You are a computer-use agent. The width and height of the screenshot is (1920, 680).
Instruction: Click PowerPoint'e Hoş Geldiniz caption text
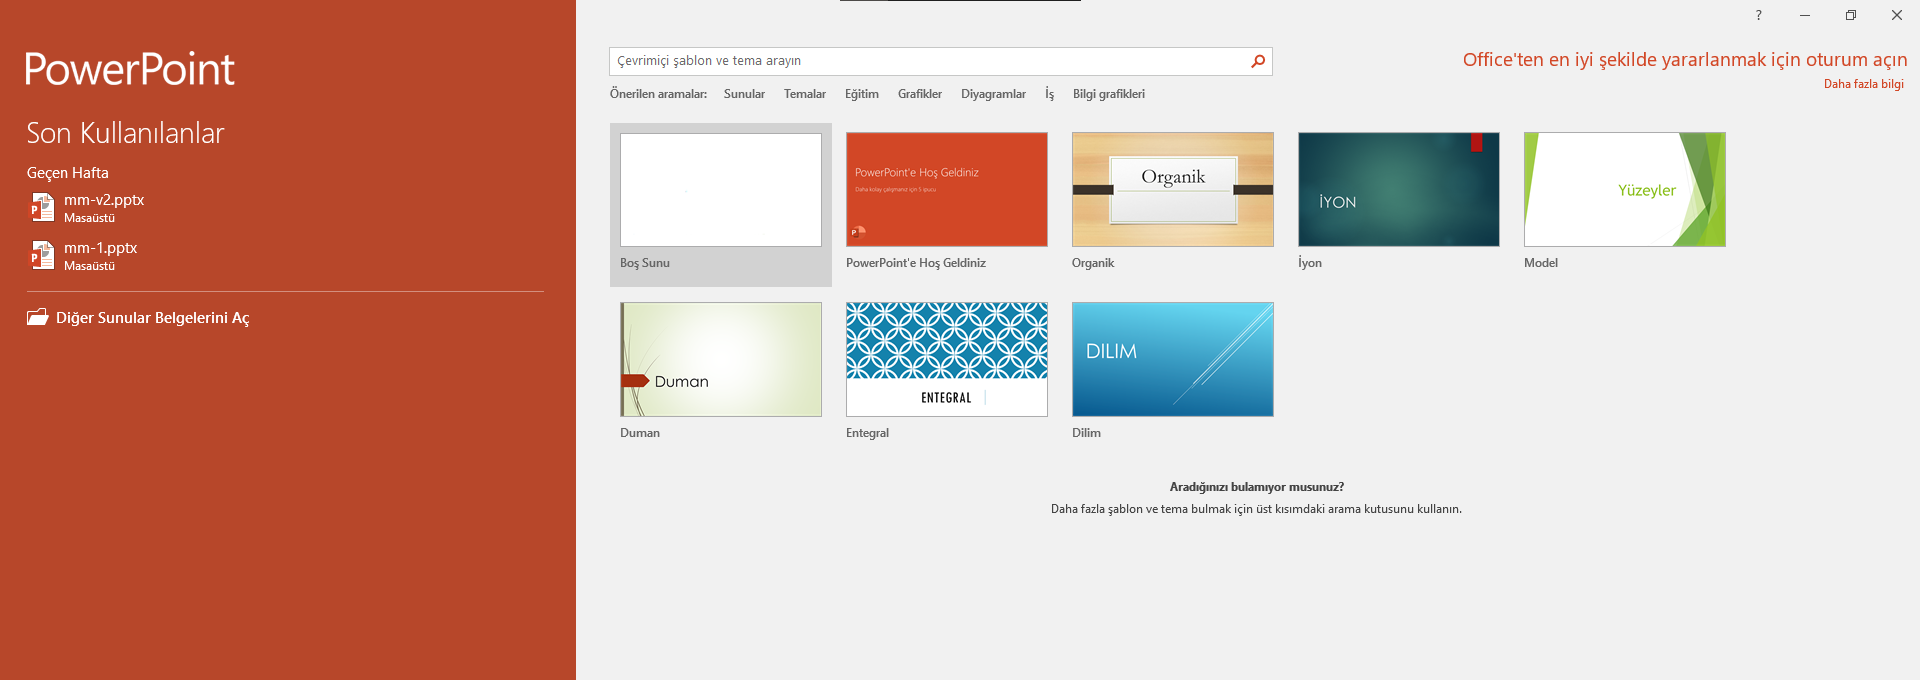tap(916, 263)
